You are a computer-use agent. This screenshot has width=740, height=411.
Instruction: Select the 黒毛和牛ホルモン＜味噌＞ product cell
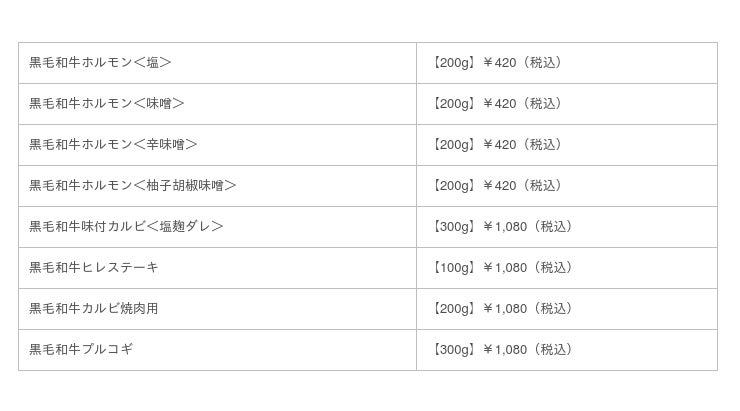[107, 104]
